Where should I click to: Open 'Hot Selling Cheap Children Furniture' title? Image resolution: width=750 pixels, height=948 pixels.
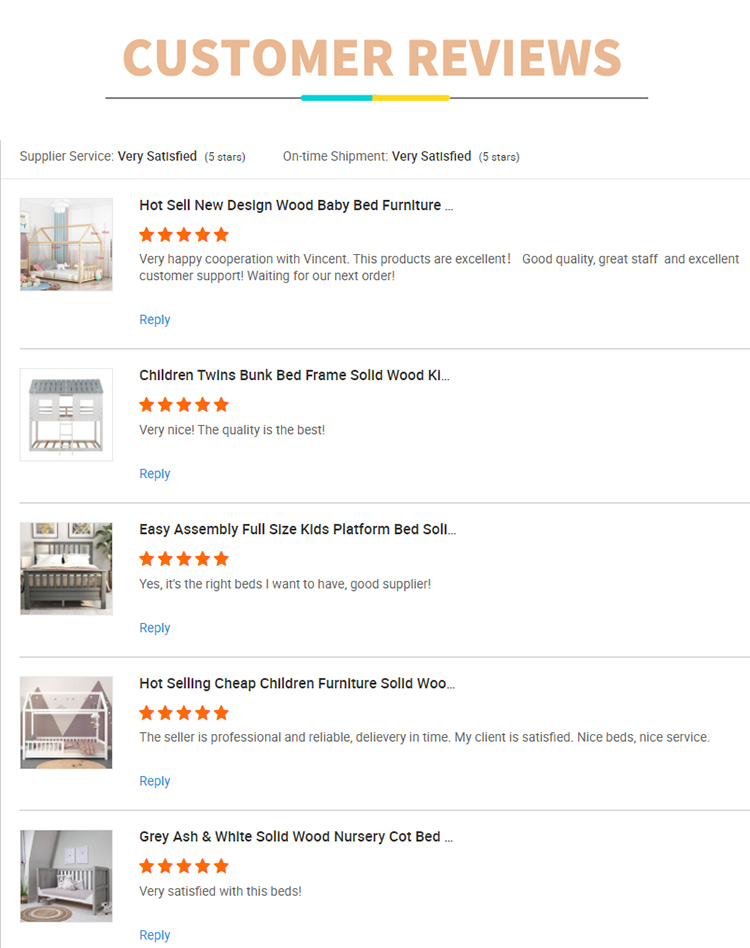coord(297,683)
